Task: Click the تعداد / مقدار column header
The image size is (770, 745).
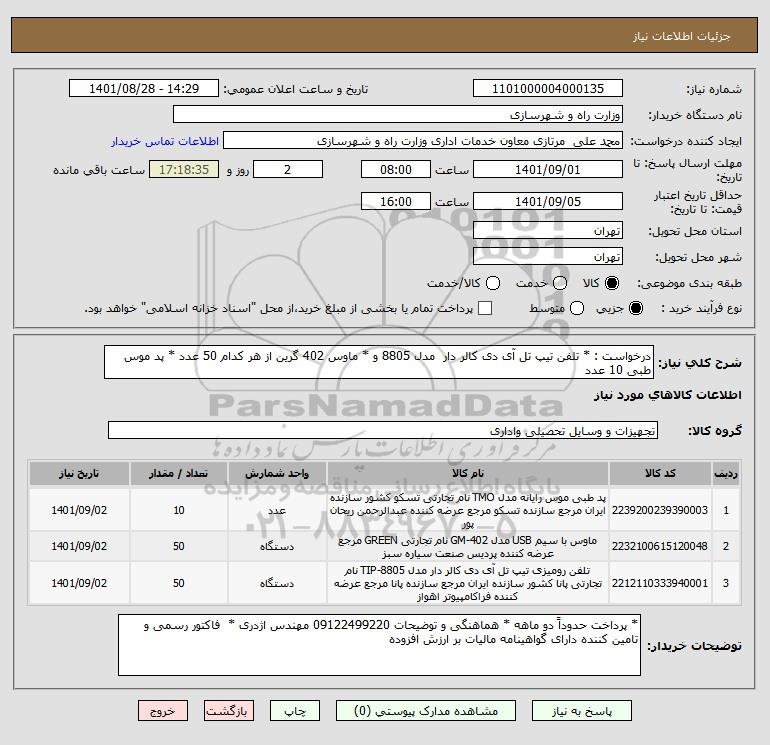Action: [178, 473]
